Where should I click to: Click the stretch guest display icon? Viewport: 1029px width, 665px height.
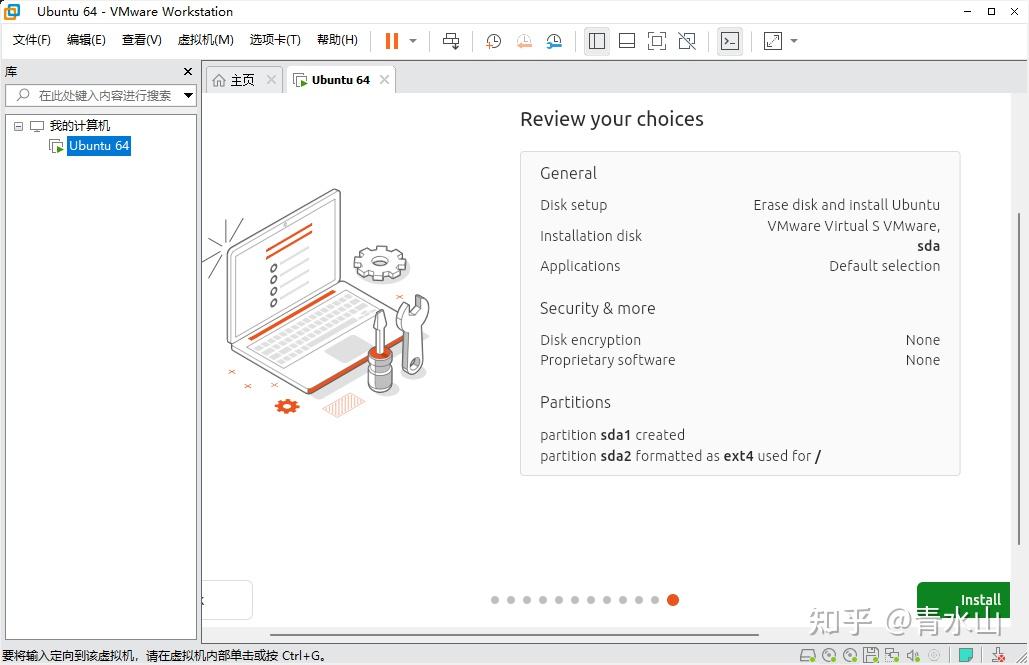(773, 41)
